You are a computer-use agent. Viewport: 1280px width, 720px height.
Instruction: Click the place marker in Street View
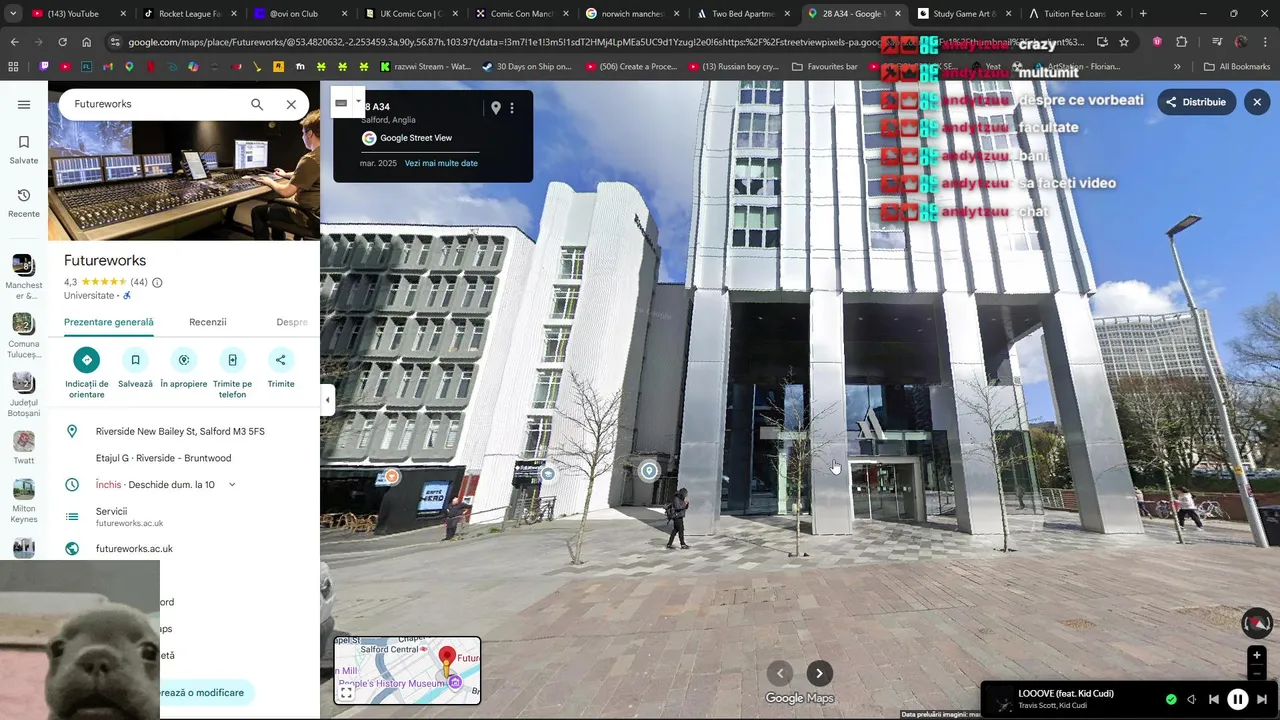click(649, 471)
